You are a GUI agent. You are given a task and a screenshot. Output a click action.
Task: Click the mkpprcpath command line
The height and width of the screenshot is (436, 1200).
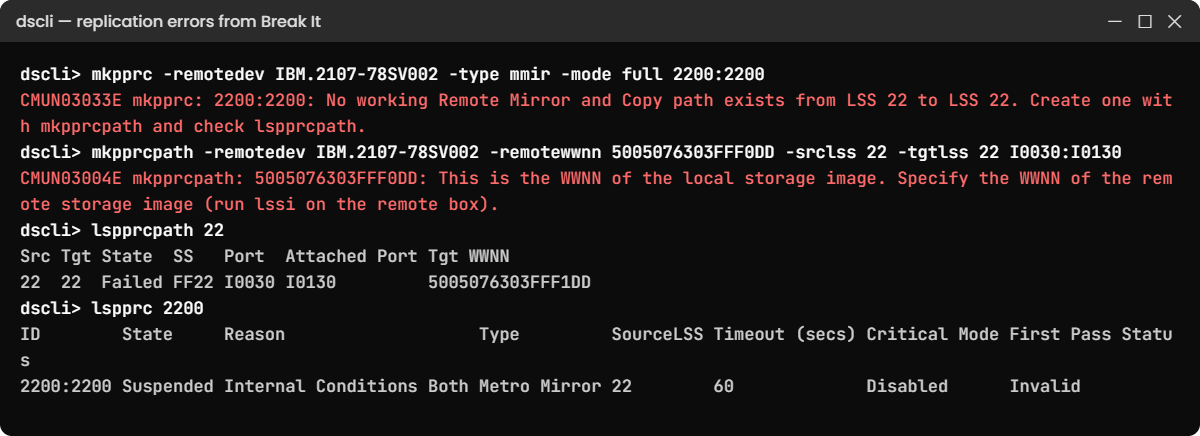coord(571,153)
